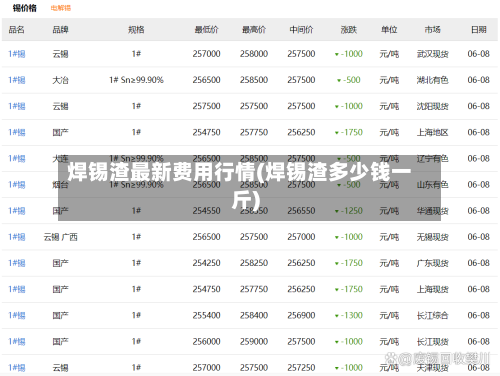Click the 中间价 column header

(301, 30)
